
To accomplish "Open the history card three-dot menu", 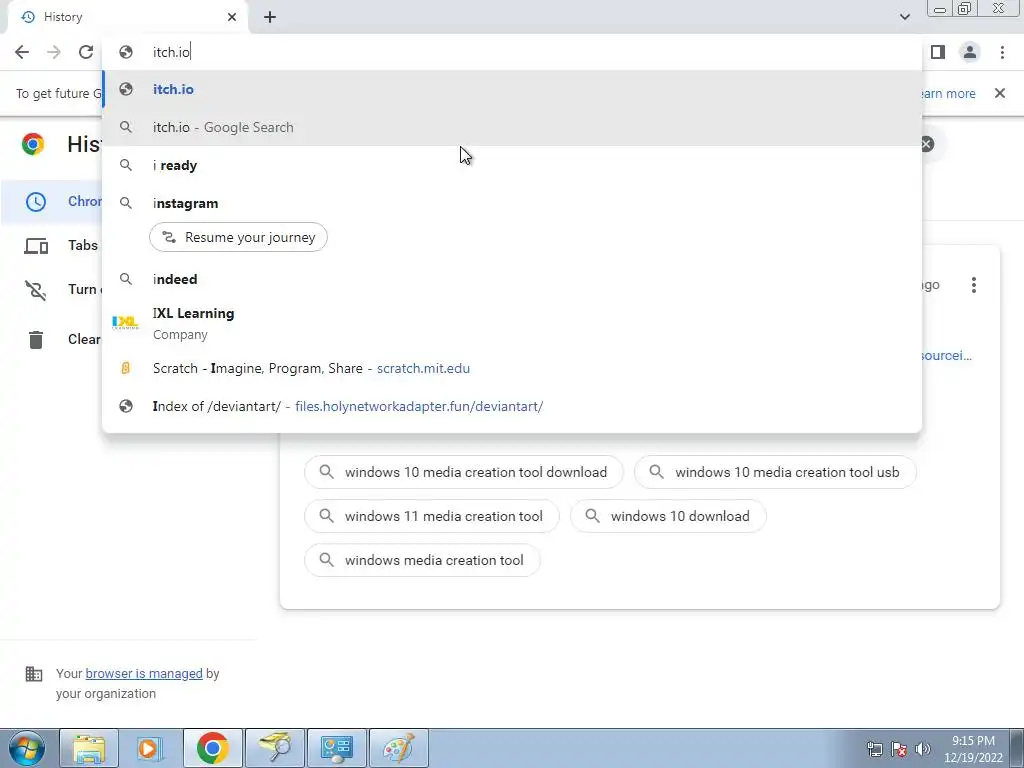I will click(974, 285).
